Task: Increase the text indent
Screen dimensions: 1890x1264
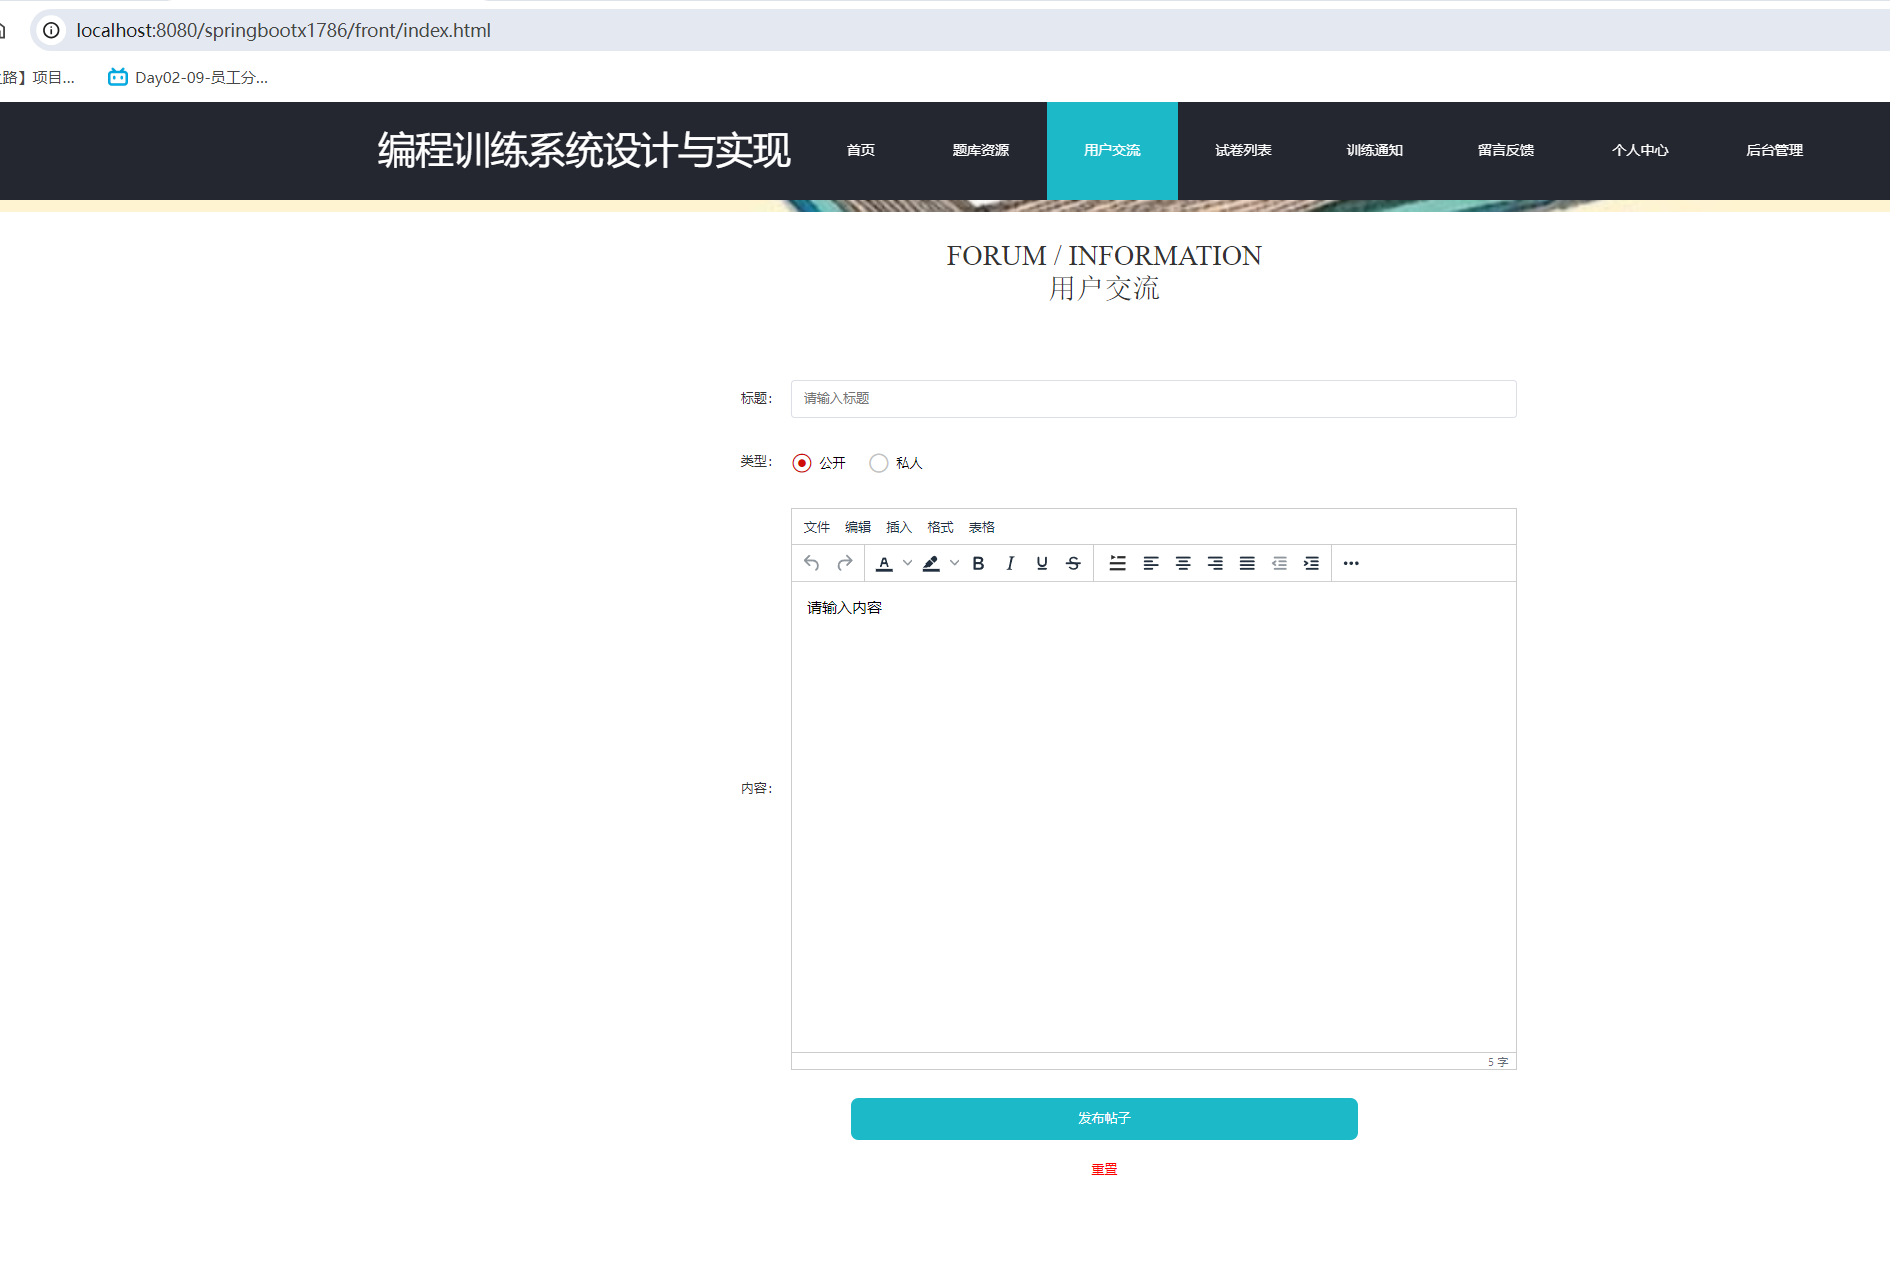Action: [1311, 563]
